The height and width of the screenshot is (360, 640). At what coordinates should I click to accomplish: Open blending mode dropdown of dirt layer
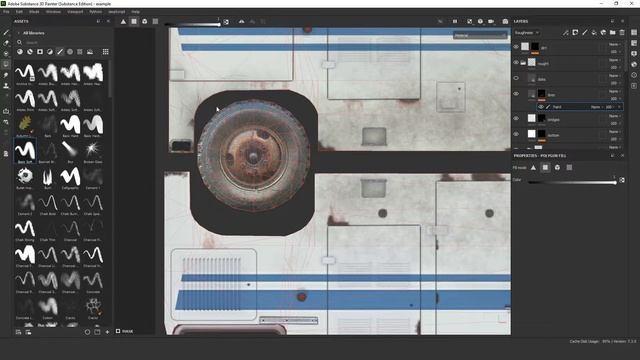[614, 44]
